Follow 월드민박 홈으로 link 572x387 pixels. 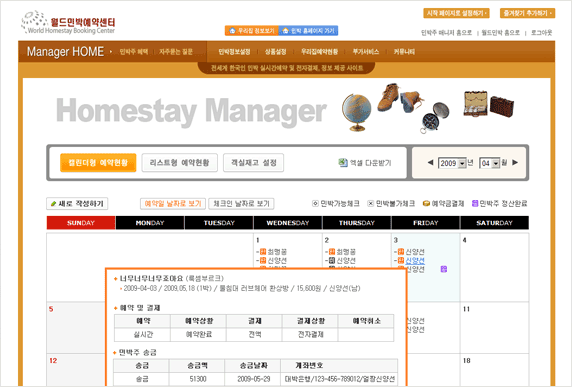(x=500, y=33)
